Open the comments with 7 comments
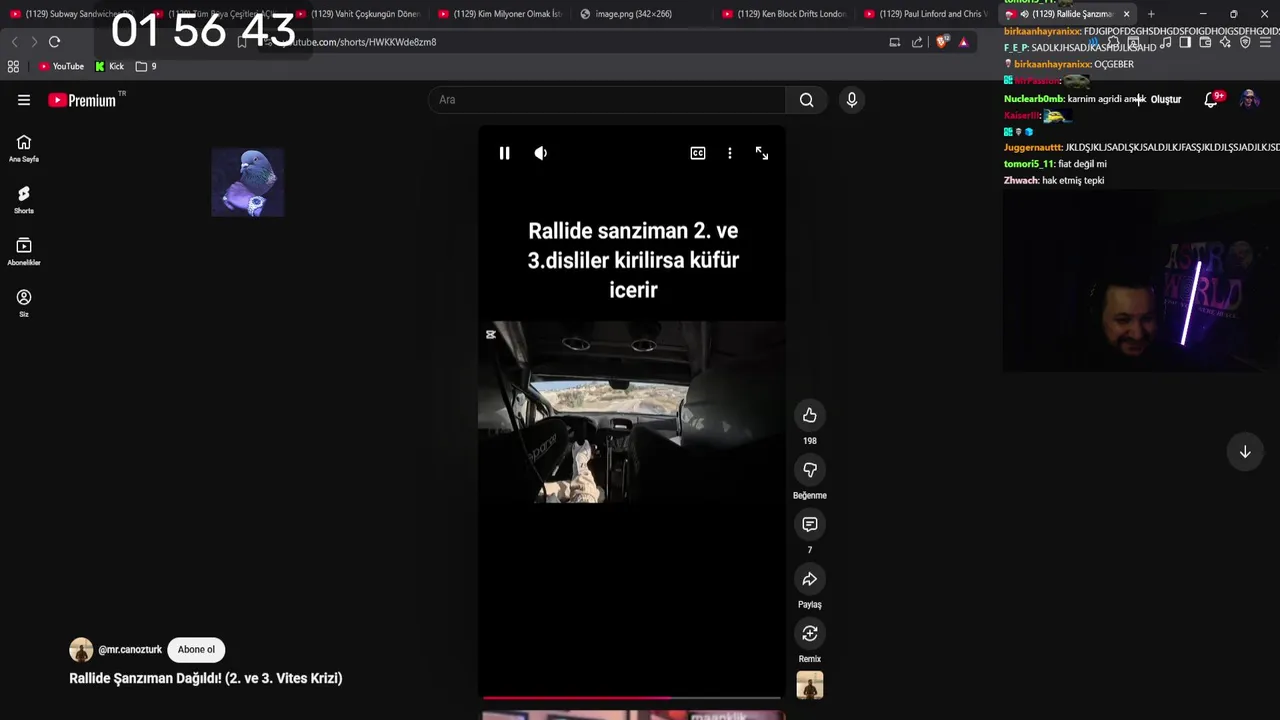The image size is (1280, 720). pyautogui.click(x=810, y=524)
